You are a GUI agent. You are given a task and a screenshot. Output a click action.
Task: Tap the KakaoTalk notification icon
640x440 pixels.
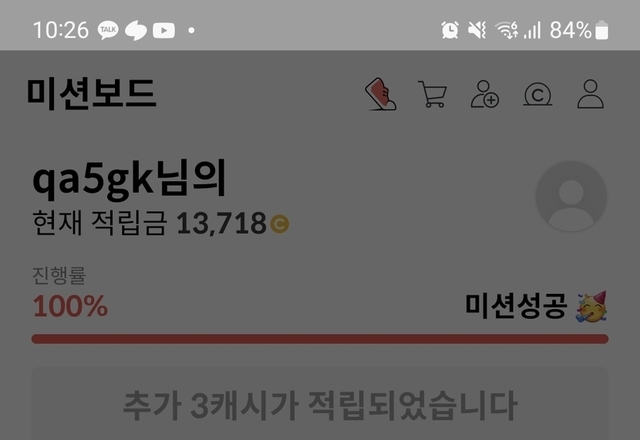coord(108,30)
